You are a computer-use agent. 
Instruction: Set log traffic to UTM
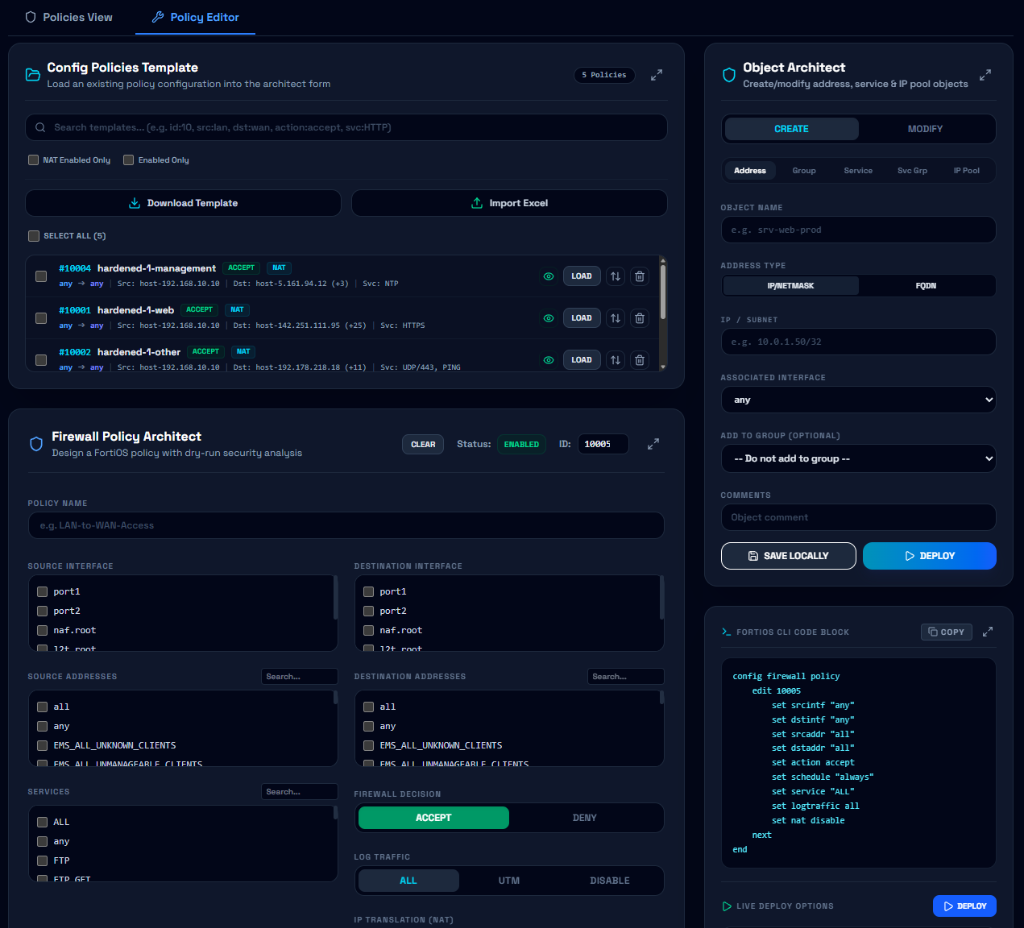coord(509,880)
